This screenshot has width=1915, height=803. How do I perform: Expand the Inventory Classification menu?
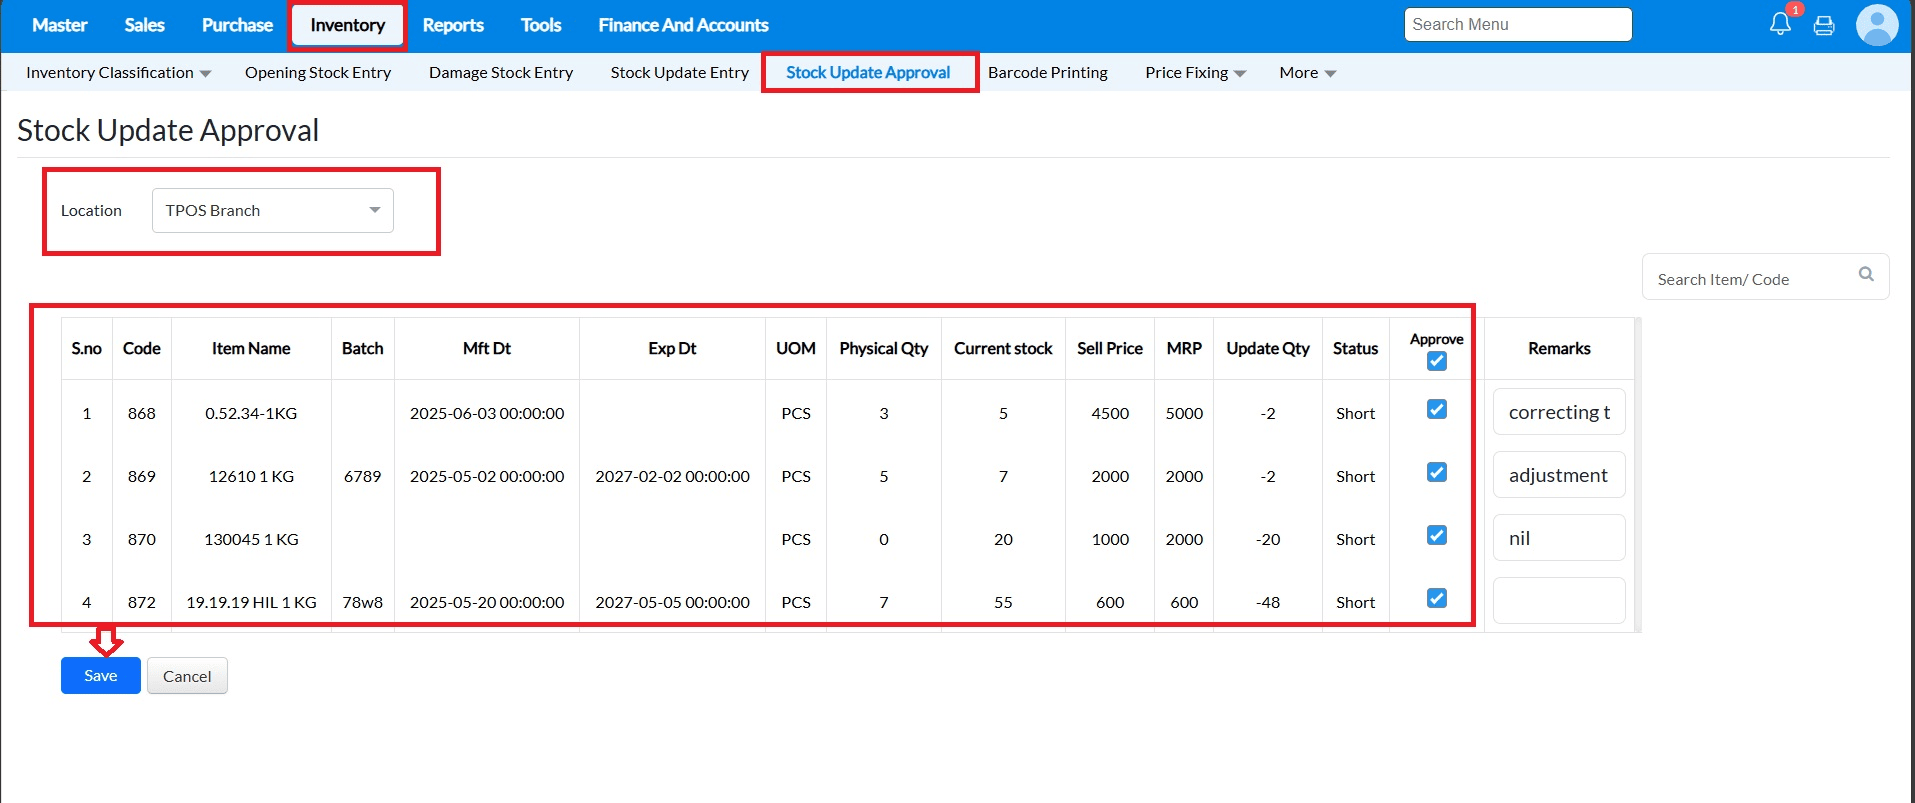tap(118, 73)
